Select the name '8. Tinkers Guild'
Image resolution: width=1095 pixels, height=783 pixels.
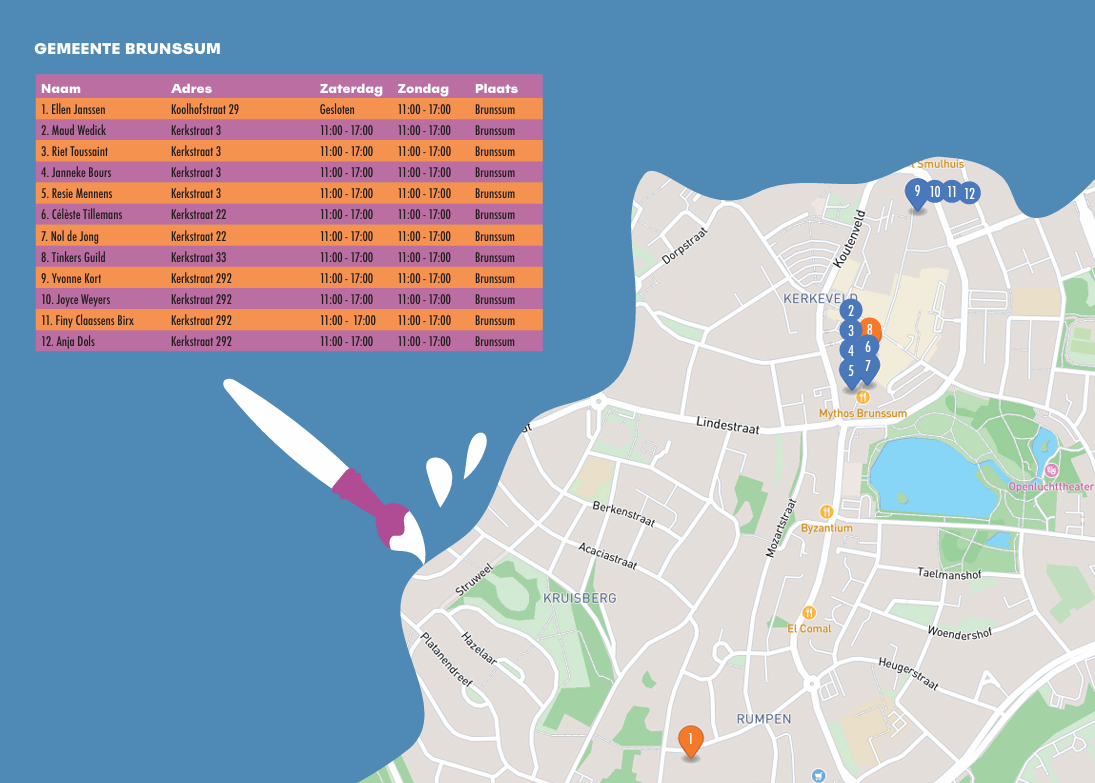73,257
